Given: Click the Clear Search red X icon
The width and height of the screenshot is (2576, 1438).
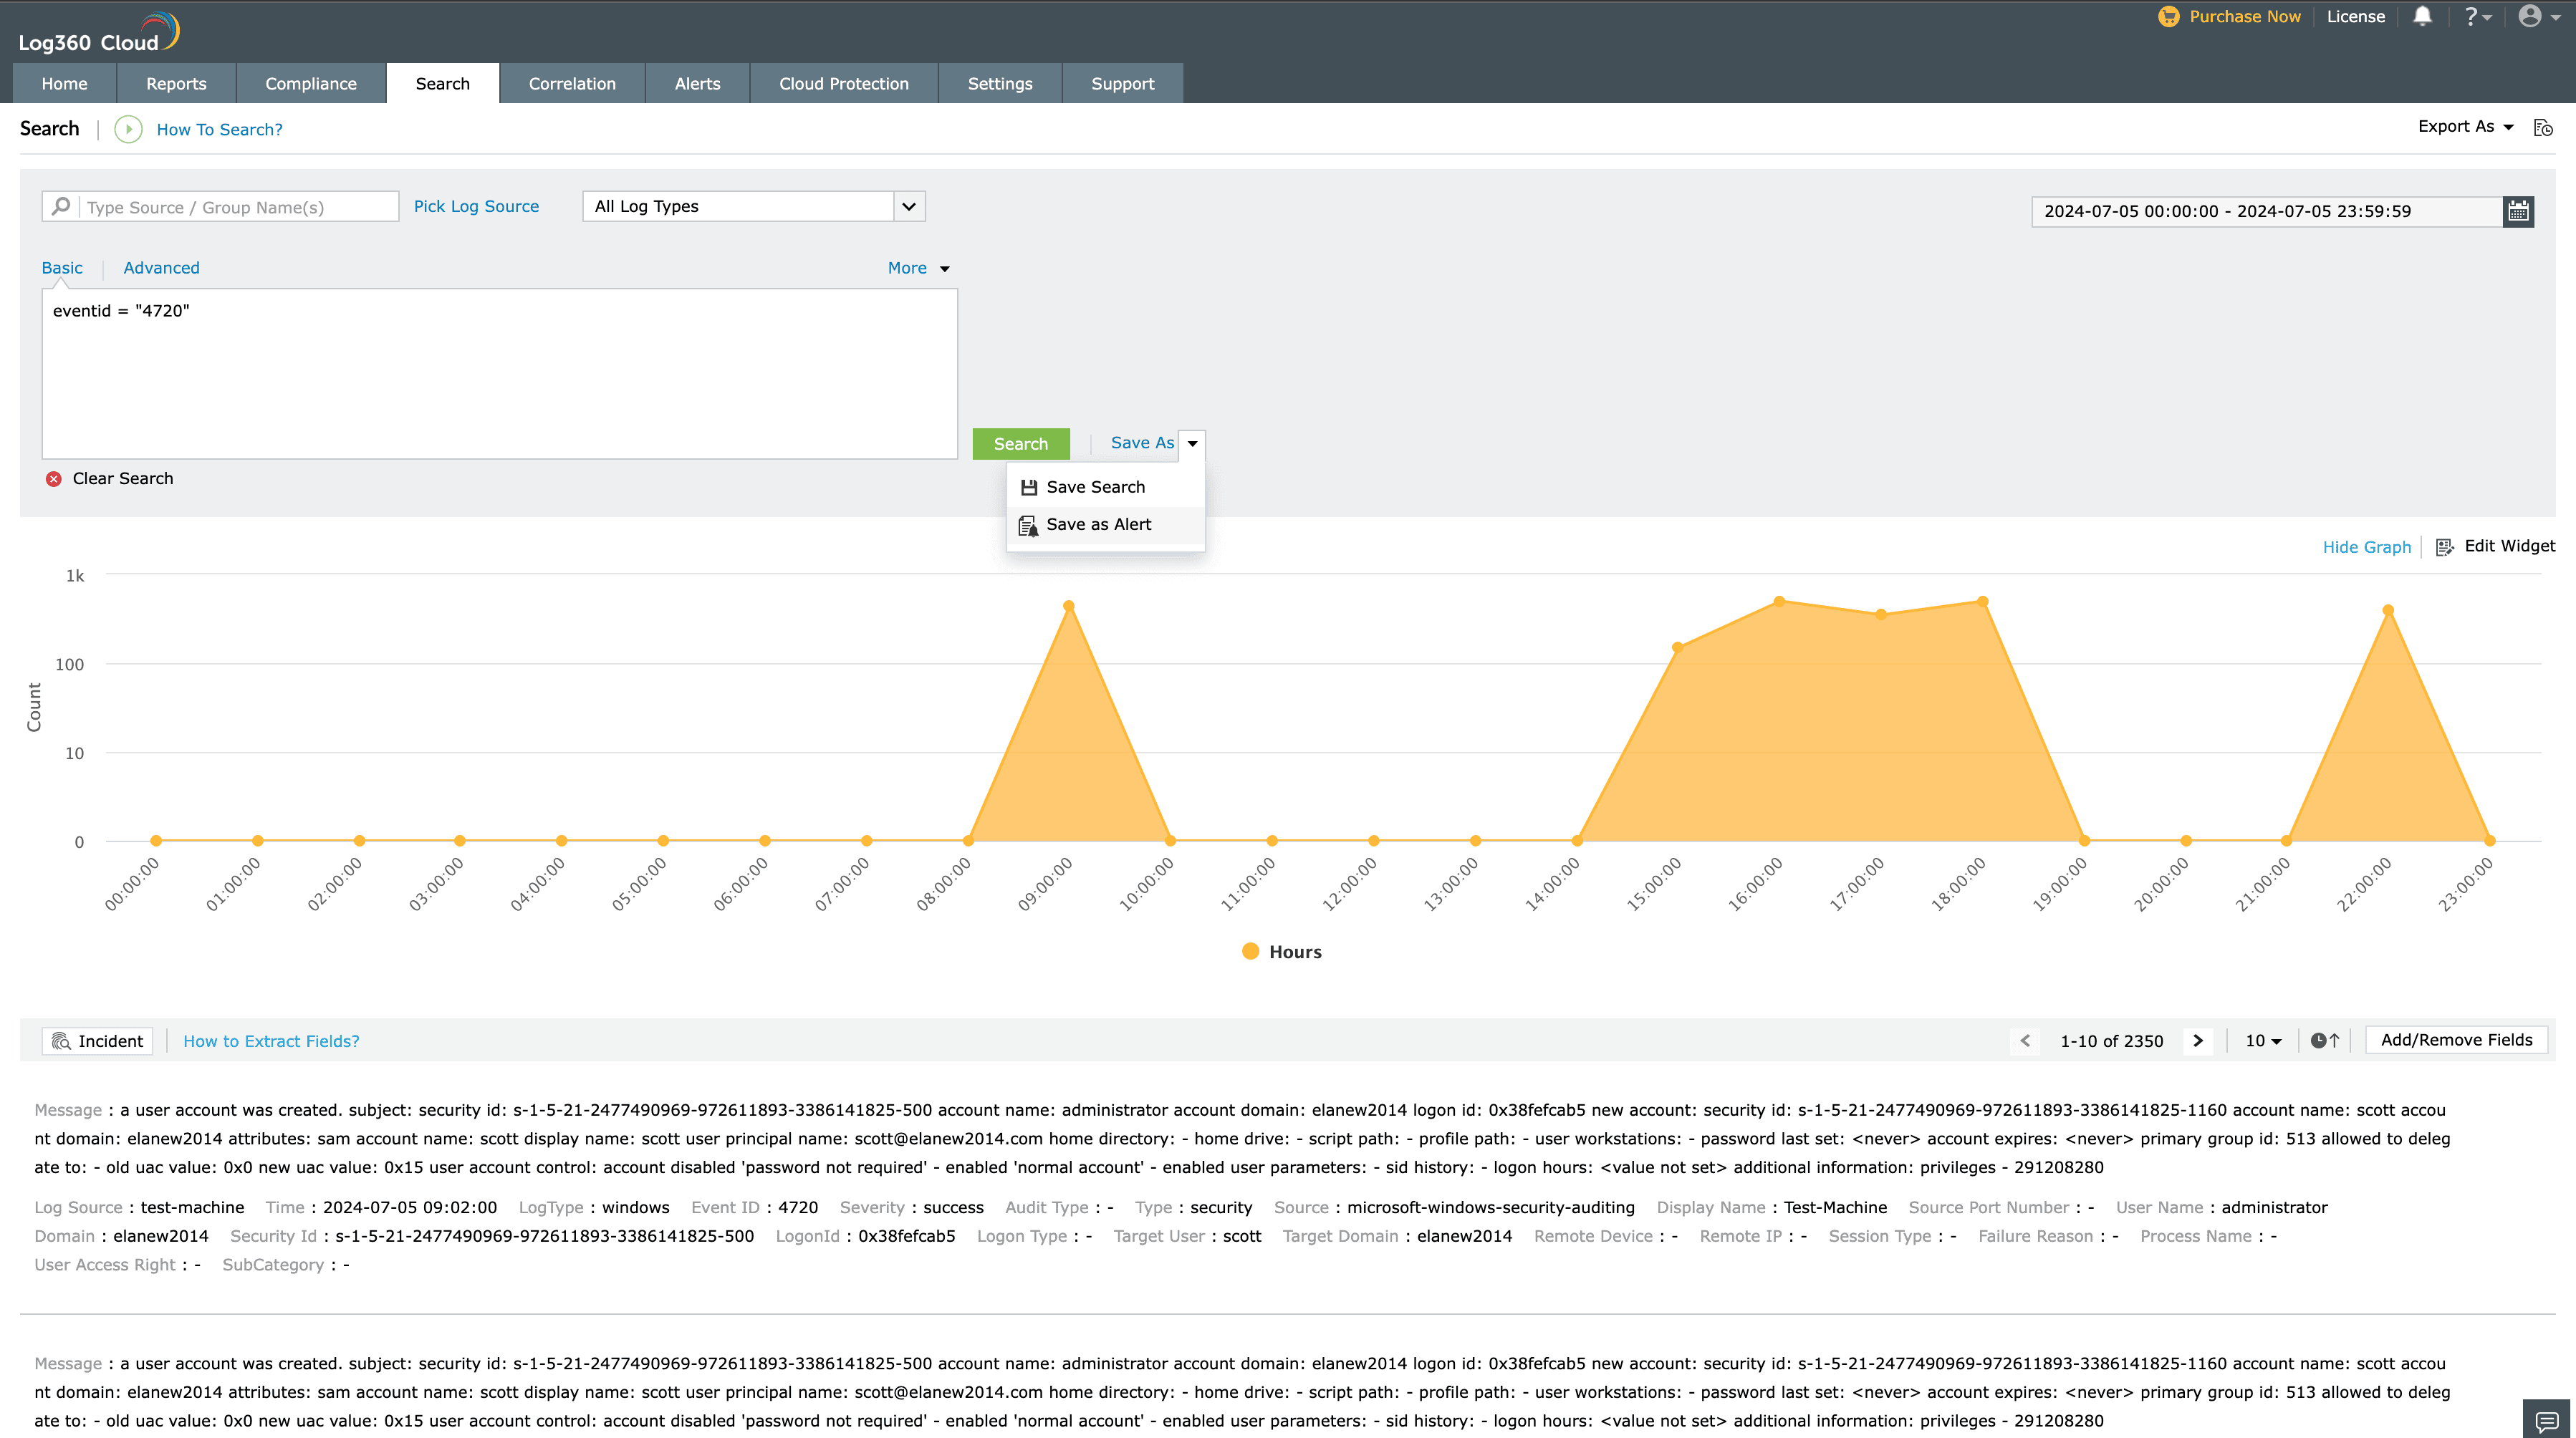Looking at the screenshot, I should [54, 479].
